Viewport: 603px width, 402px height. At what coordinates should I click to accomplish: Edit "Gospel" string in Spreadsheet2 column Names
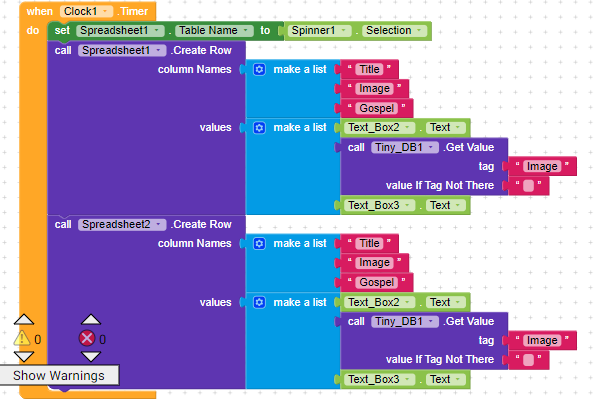click(x=376, y=282)
